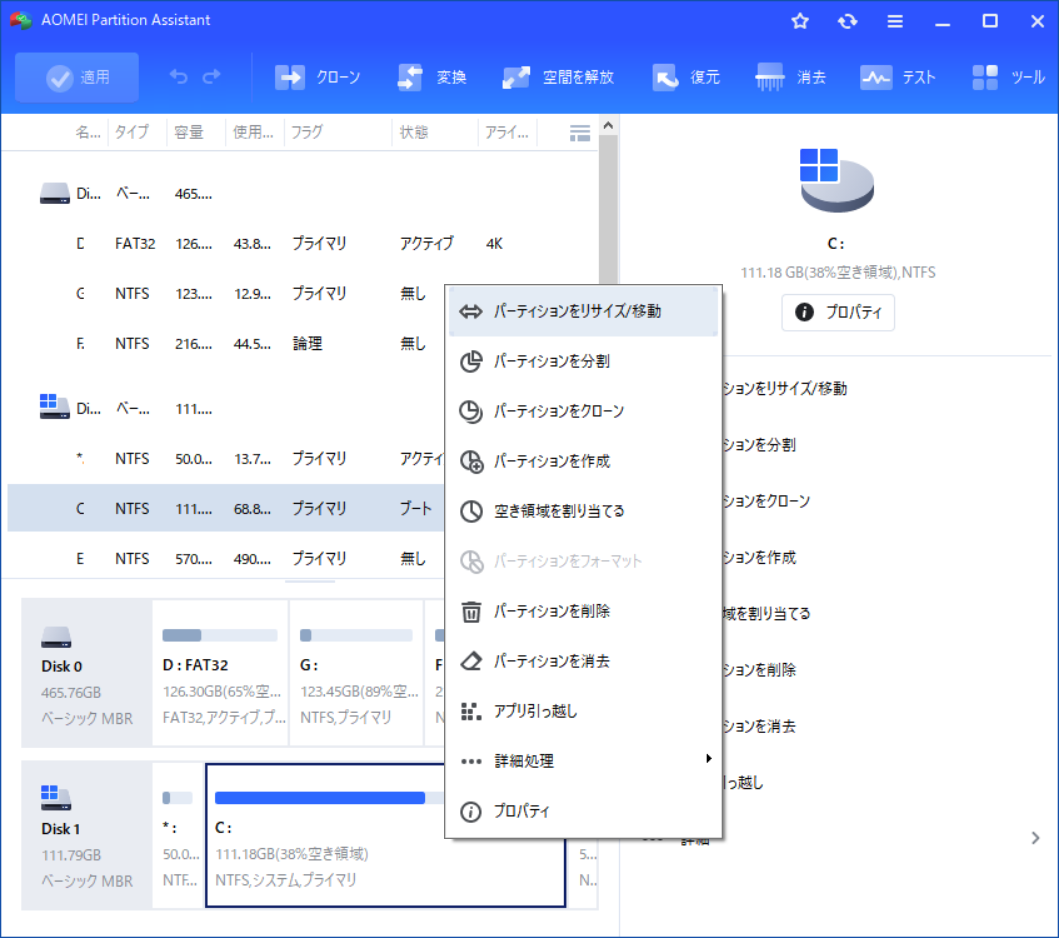Image resolution: width=1059 pixels, height=938 pixels.
Task: Select the E NTFS 570 partition row
Action: pos(226,558)
